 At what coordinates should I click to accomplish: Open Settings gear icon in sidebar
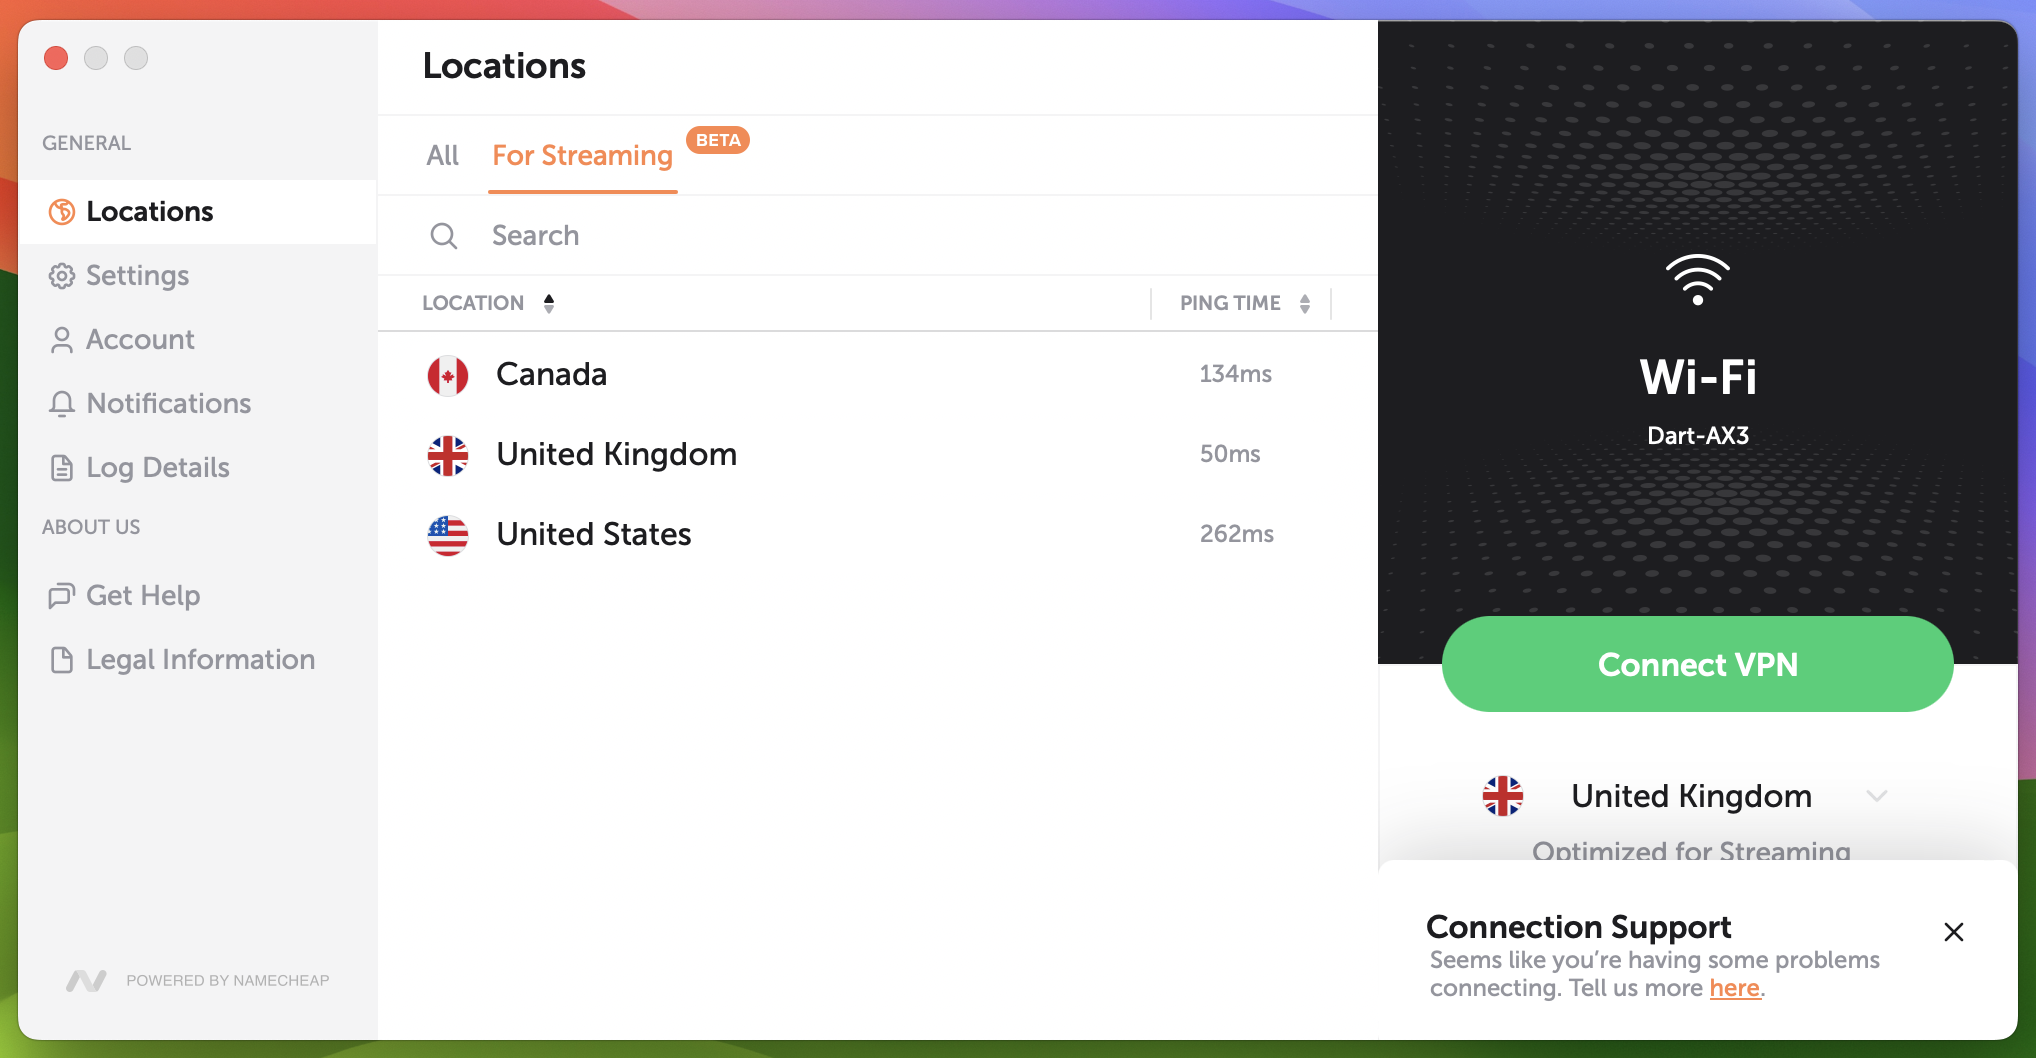tap(62, 276)
